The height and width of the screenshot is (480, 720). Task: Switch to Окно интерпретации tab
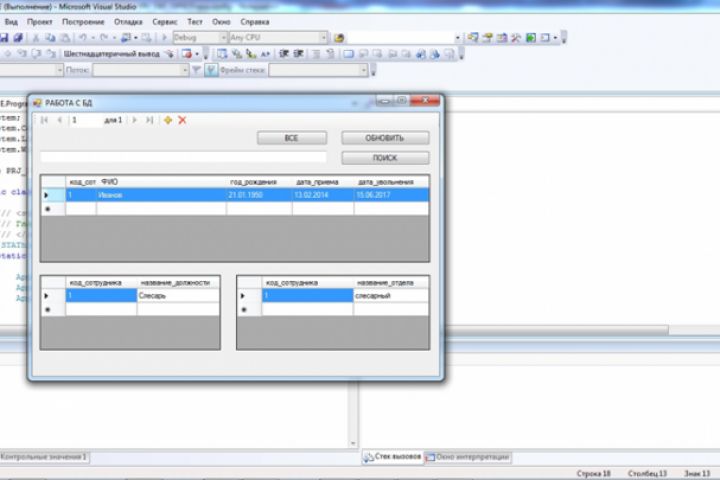coord(467,457)
